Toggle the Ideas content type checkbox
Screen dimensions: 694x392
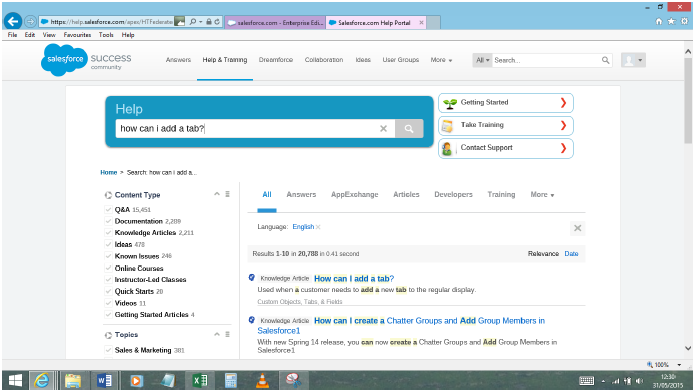pos(108,244)
